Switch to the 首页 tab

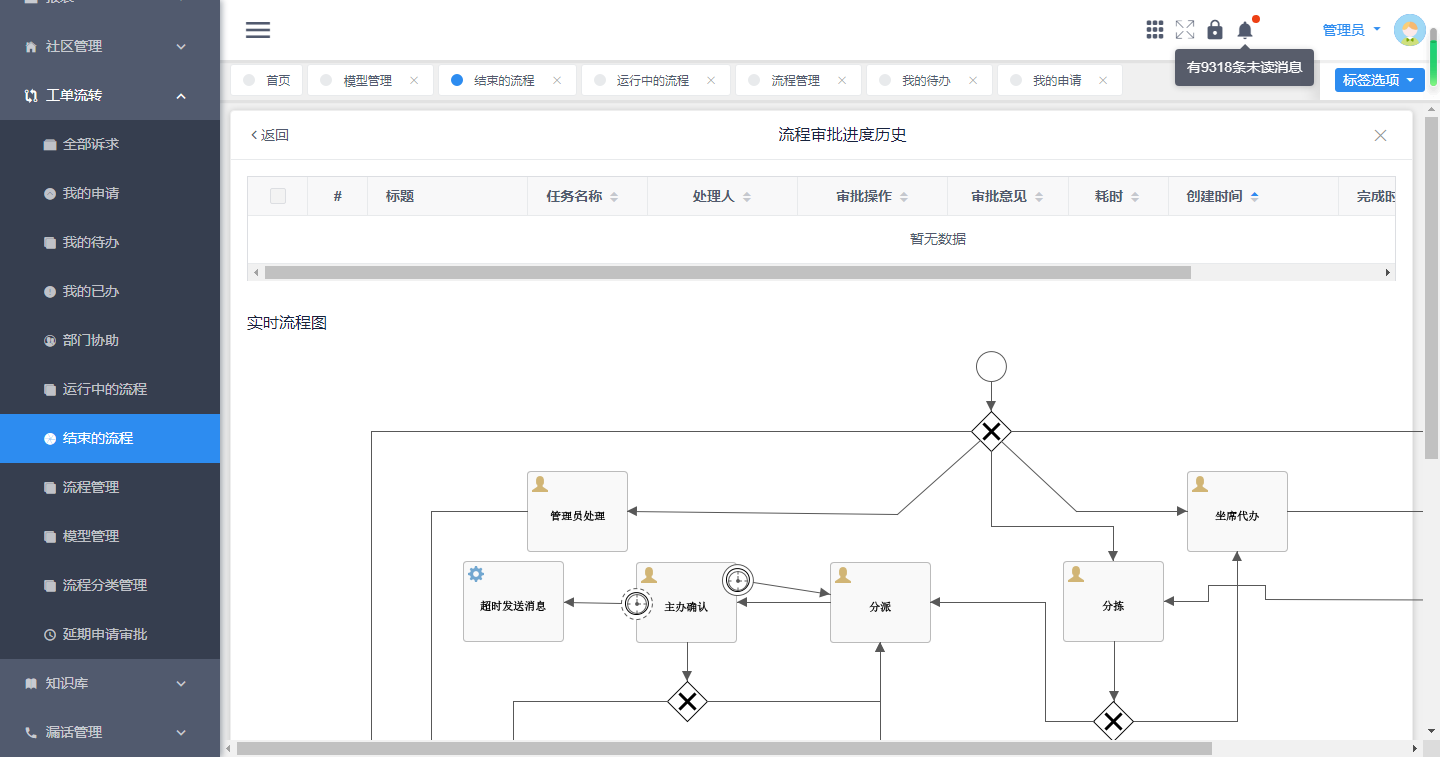tap(267, 81)
